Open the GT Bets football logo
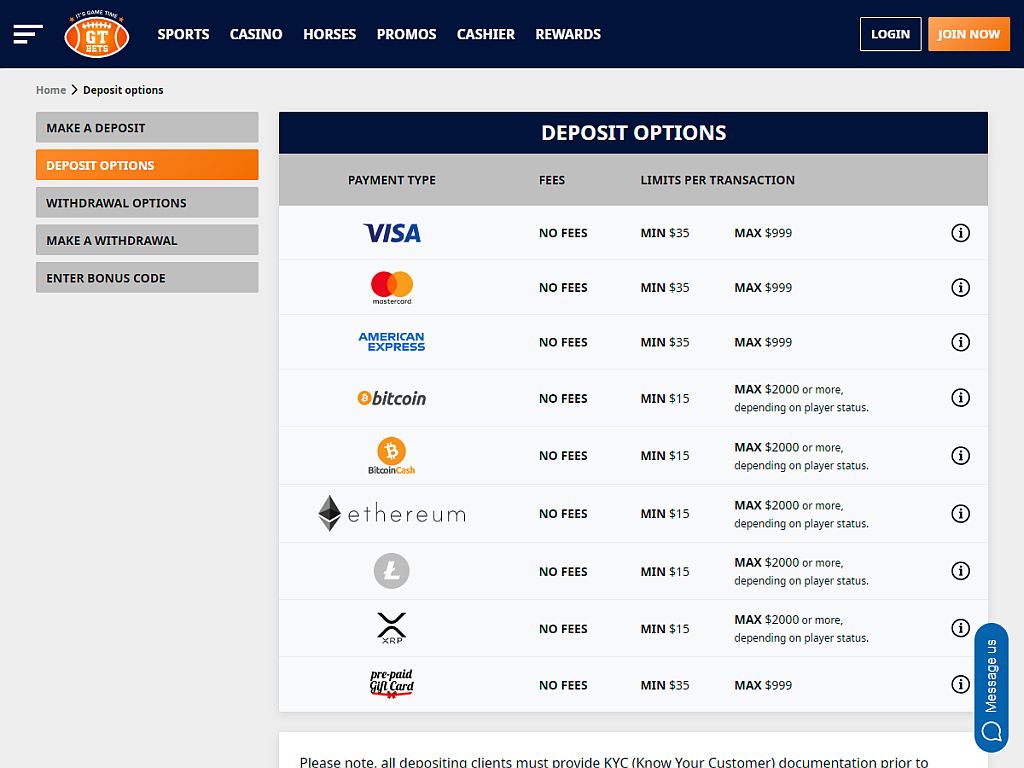 click(x=96, y=34)
